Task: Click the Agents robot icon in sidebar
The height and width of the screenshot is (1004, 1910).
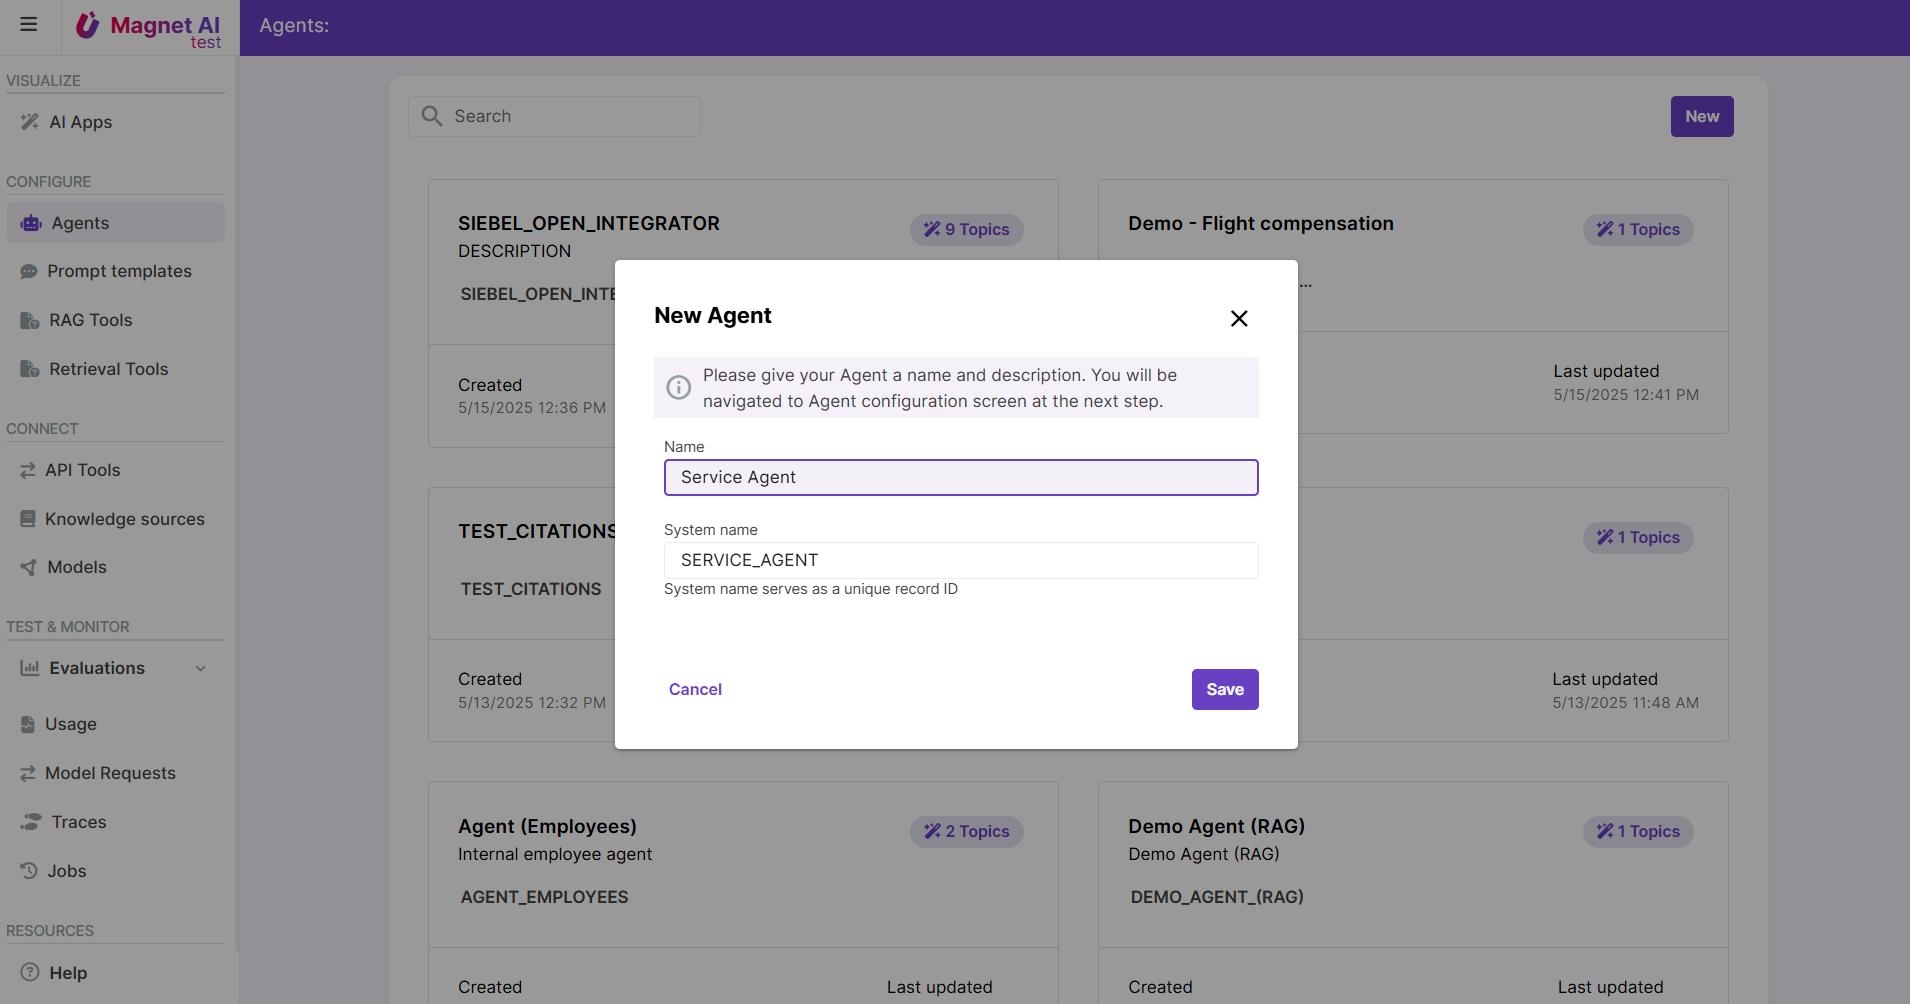Action: (x=31, y=223)
